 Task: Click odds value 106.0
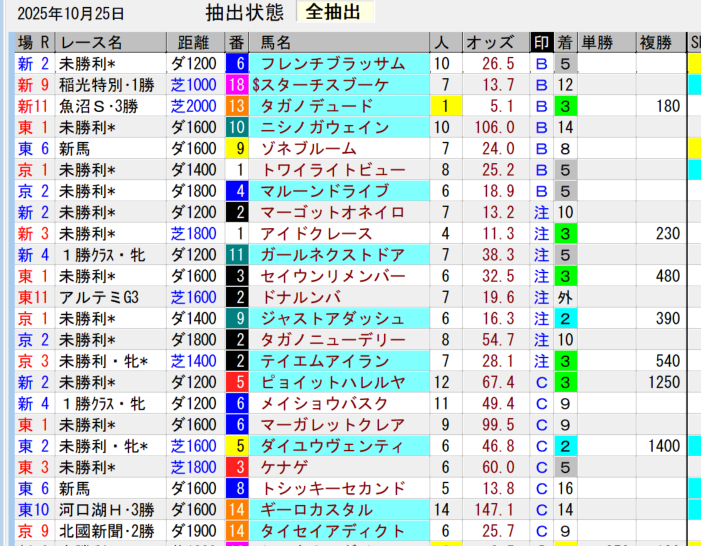[x=494, y=127]
